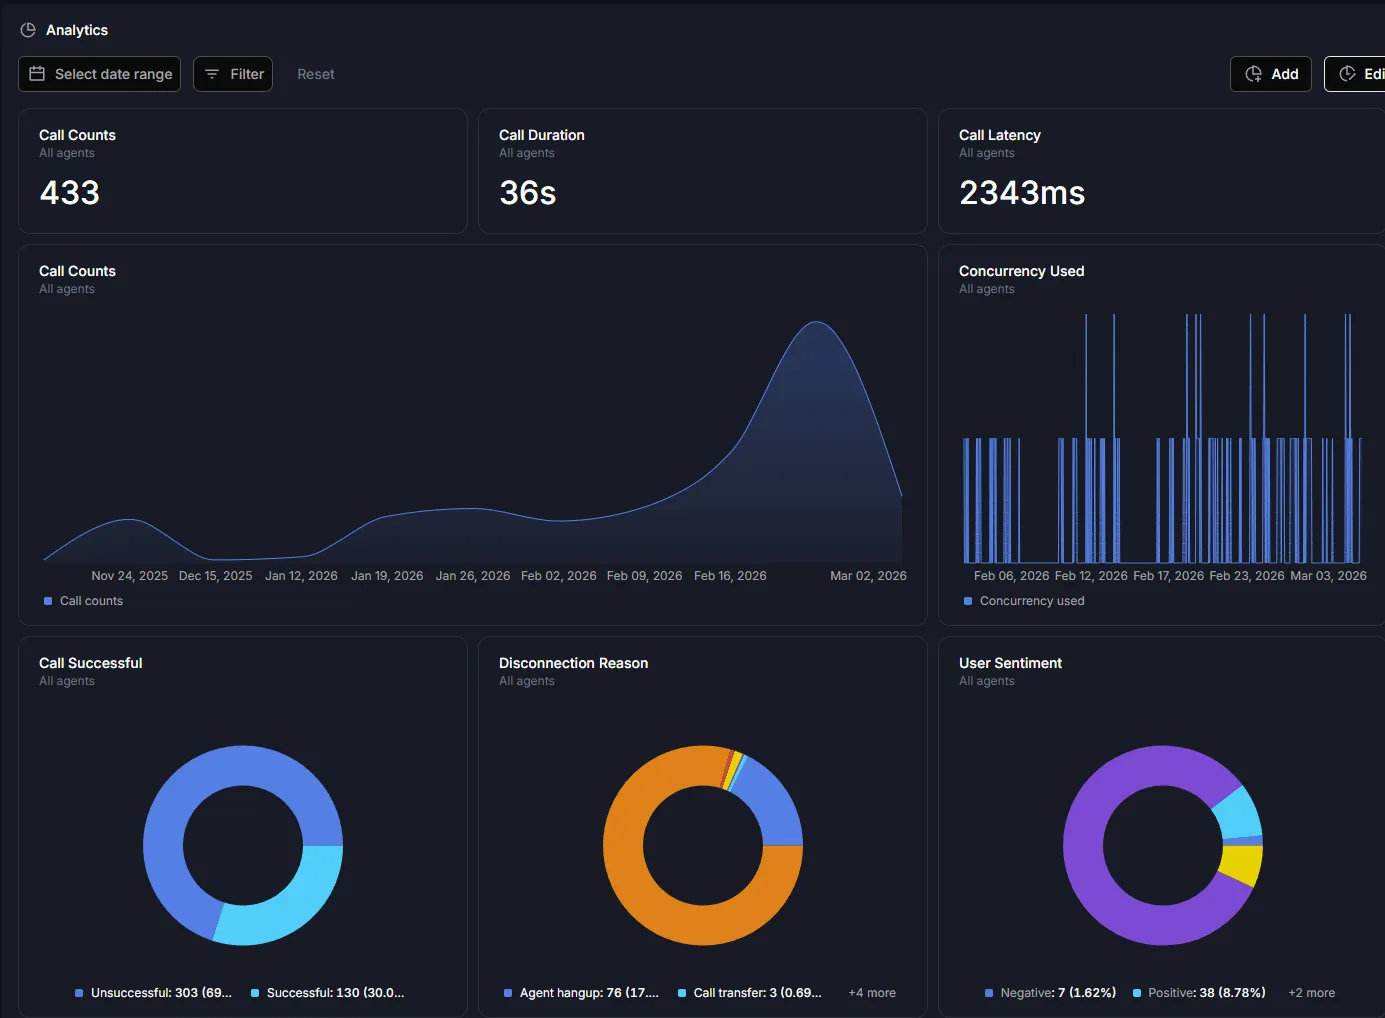
Task: Open the Filter menu
Action: [232, 73]
